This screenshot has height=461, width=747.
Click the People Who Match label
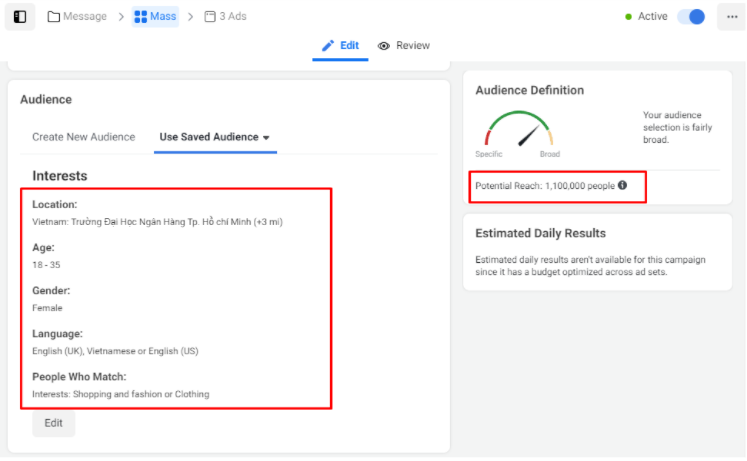point(79,377)
